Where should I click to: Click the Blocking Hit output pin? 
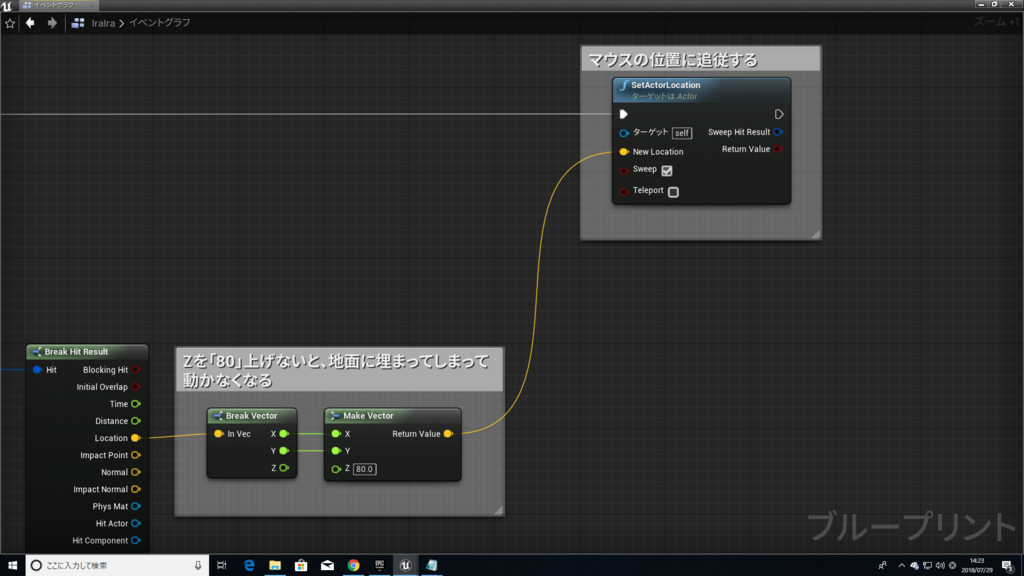pyautogui.click(x=135, y=370)
